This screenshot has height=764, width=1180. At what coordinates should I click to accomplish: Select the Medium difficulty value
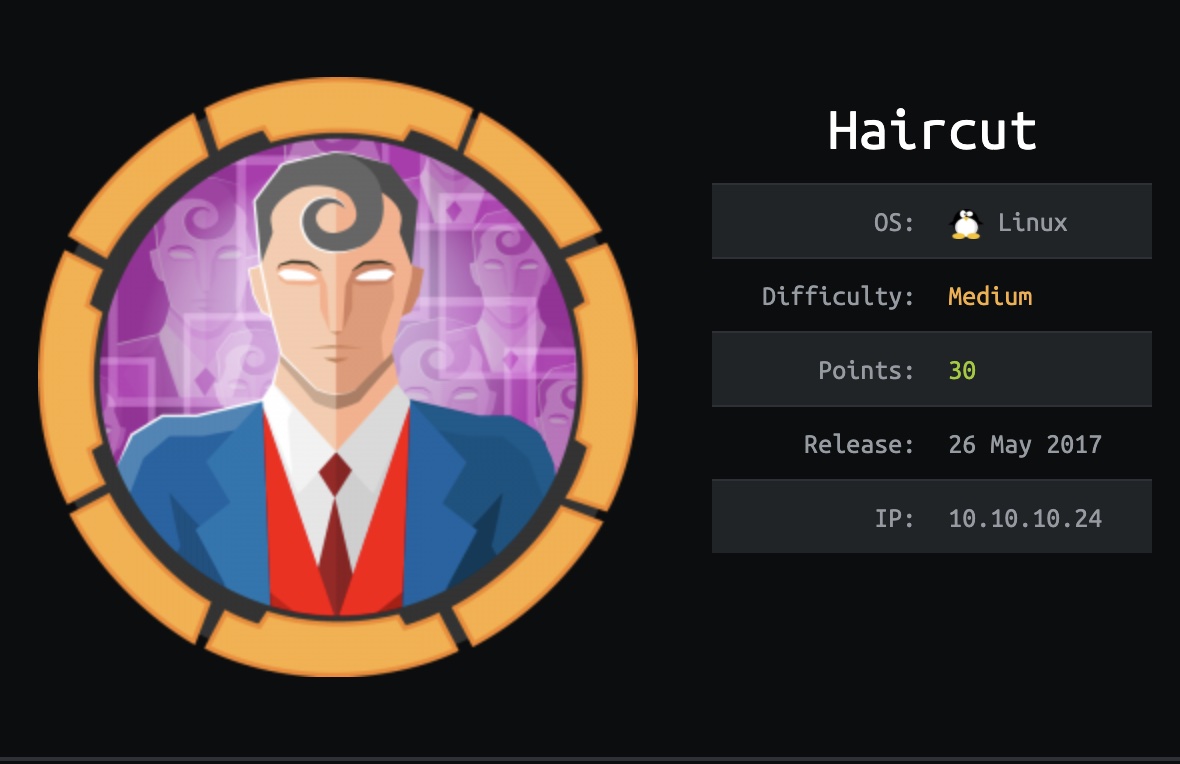990,297
